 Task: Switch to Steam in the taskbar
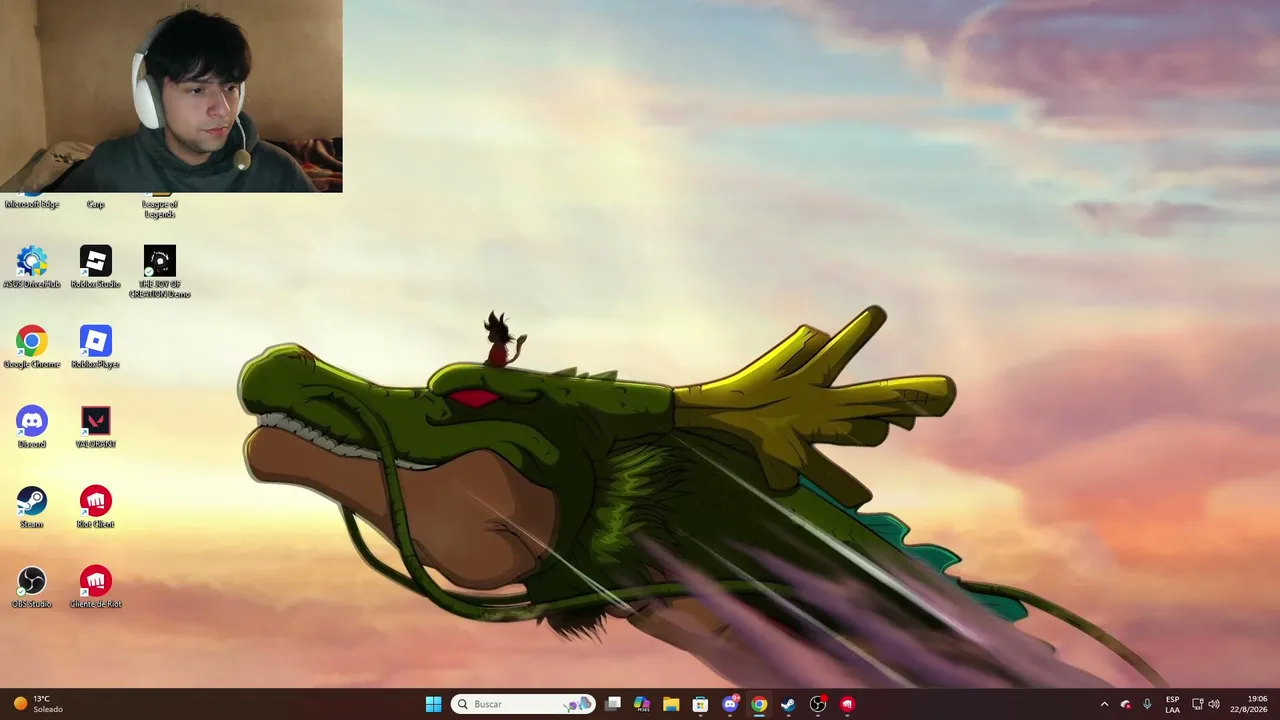[x=788, y=704]
